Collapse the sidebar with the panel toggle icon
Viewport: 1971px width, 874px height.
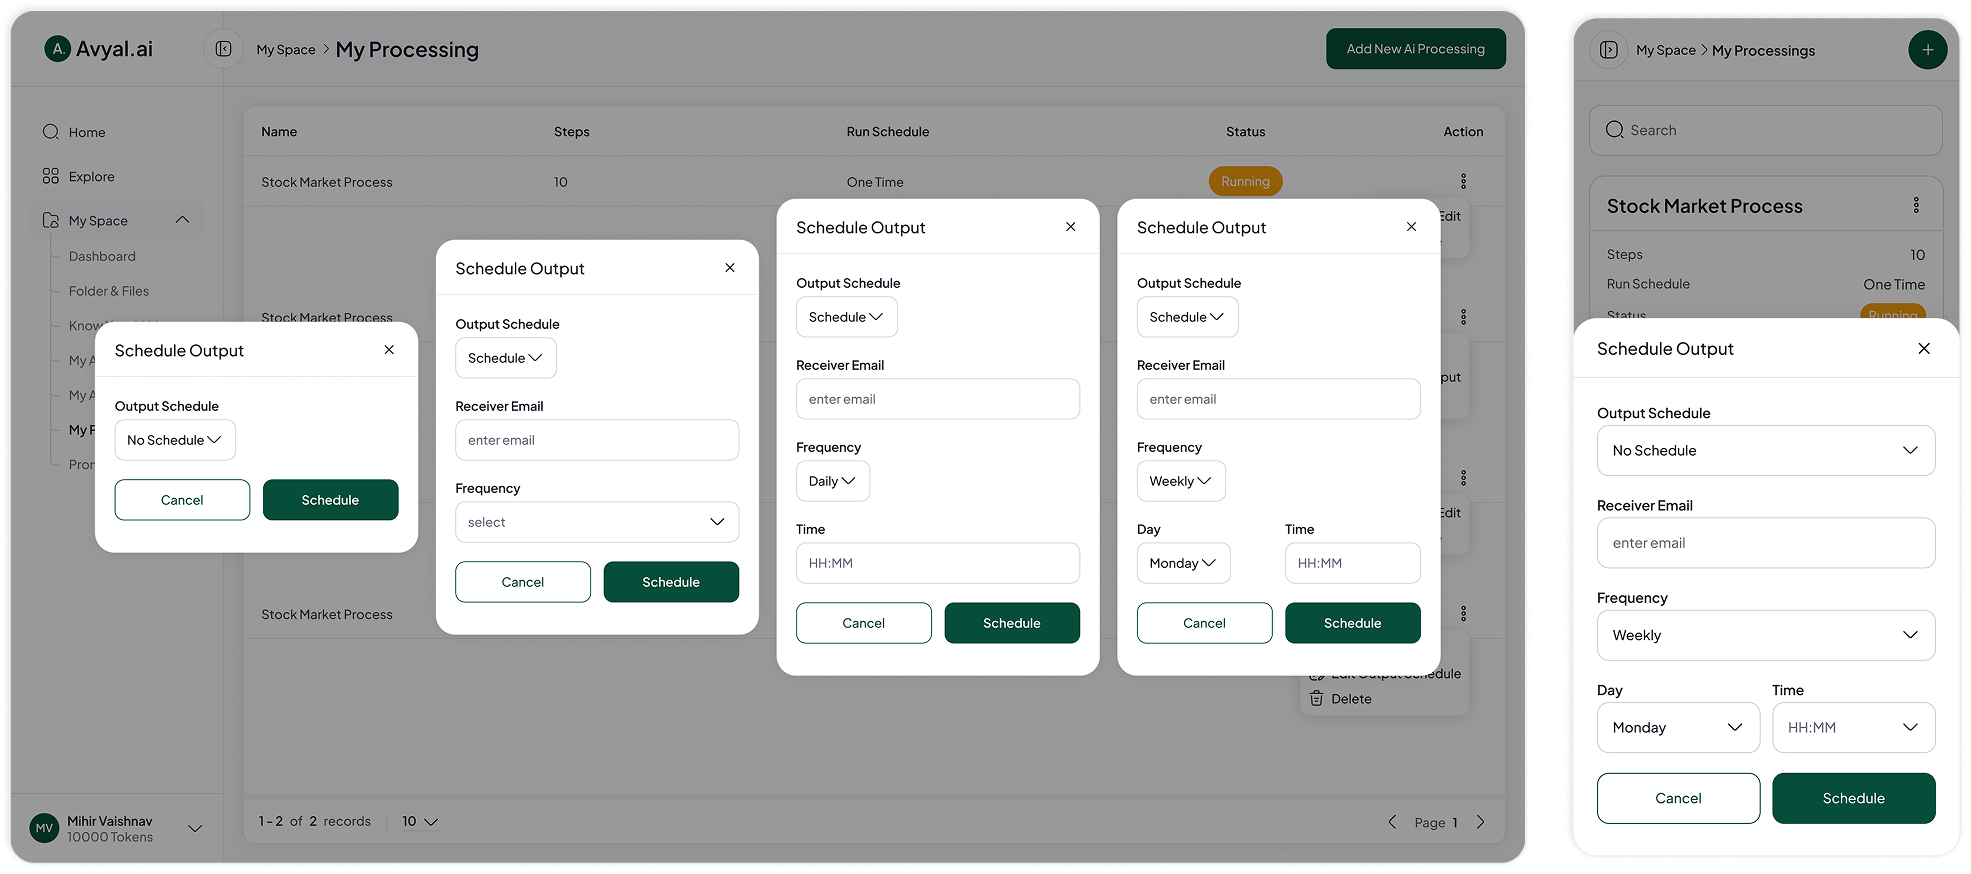[x=223, y=49]
